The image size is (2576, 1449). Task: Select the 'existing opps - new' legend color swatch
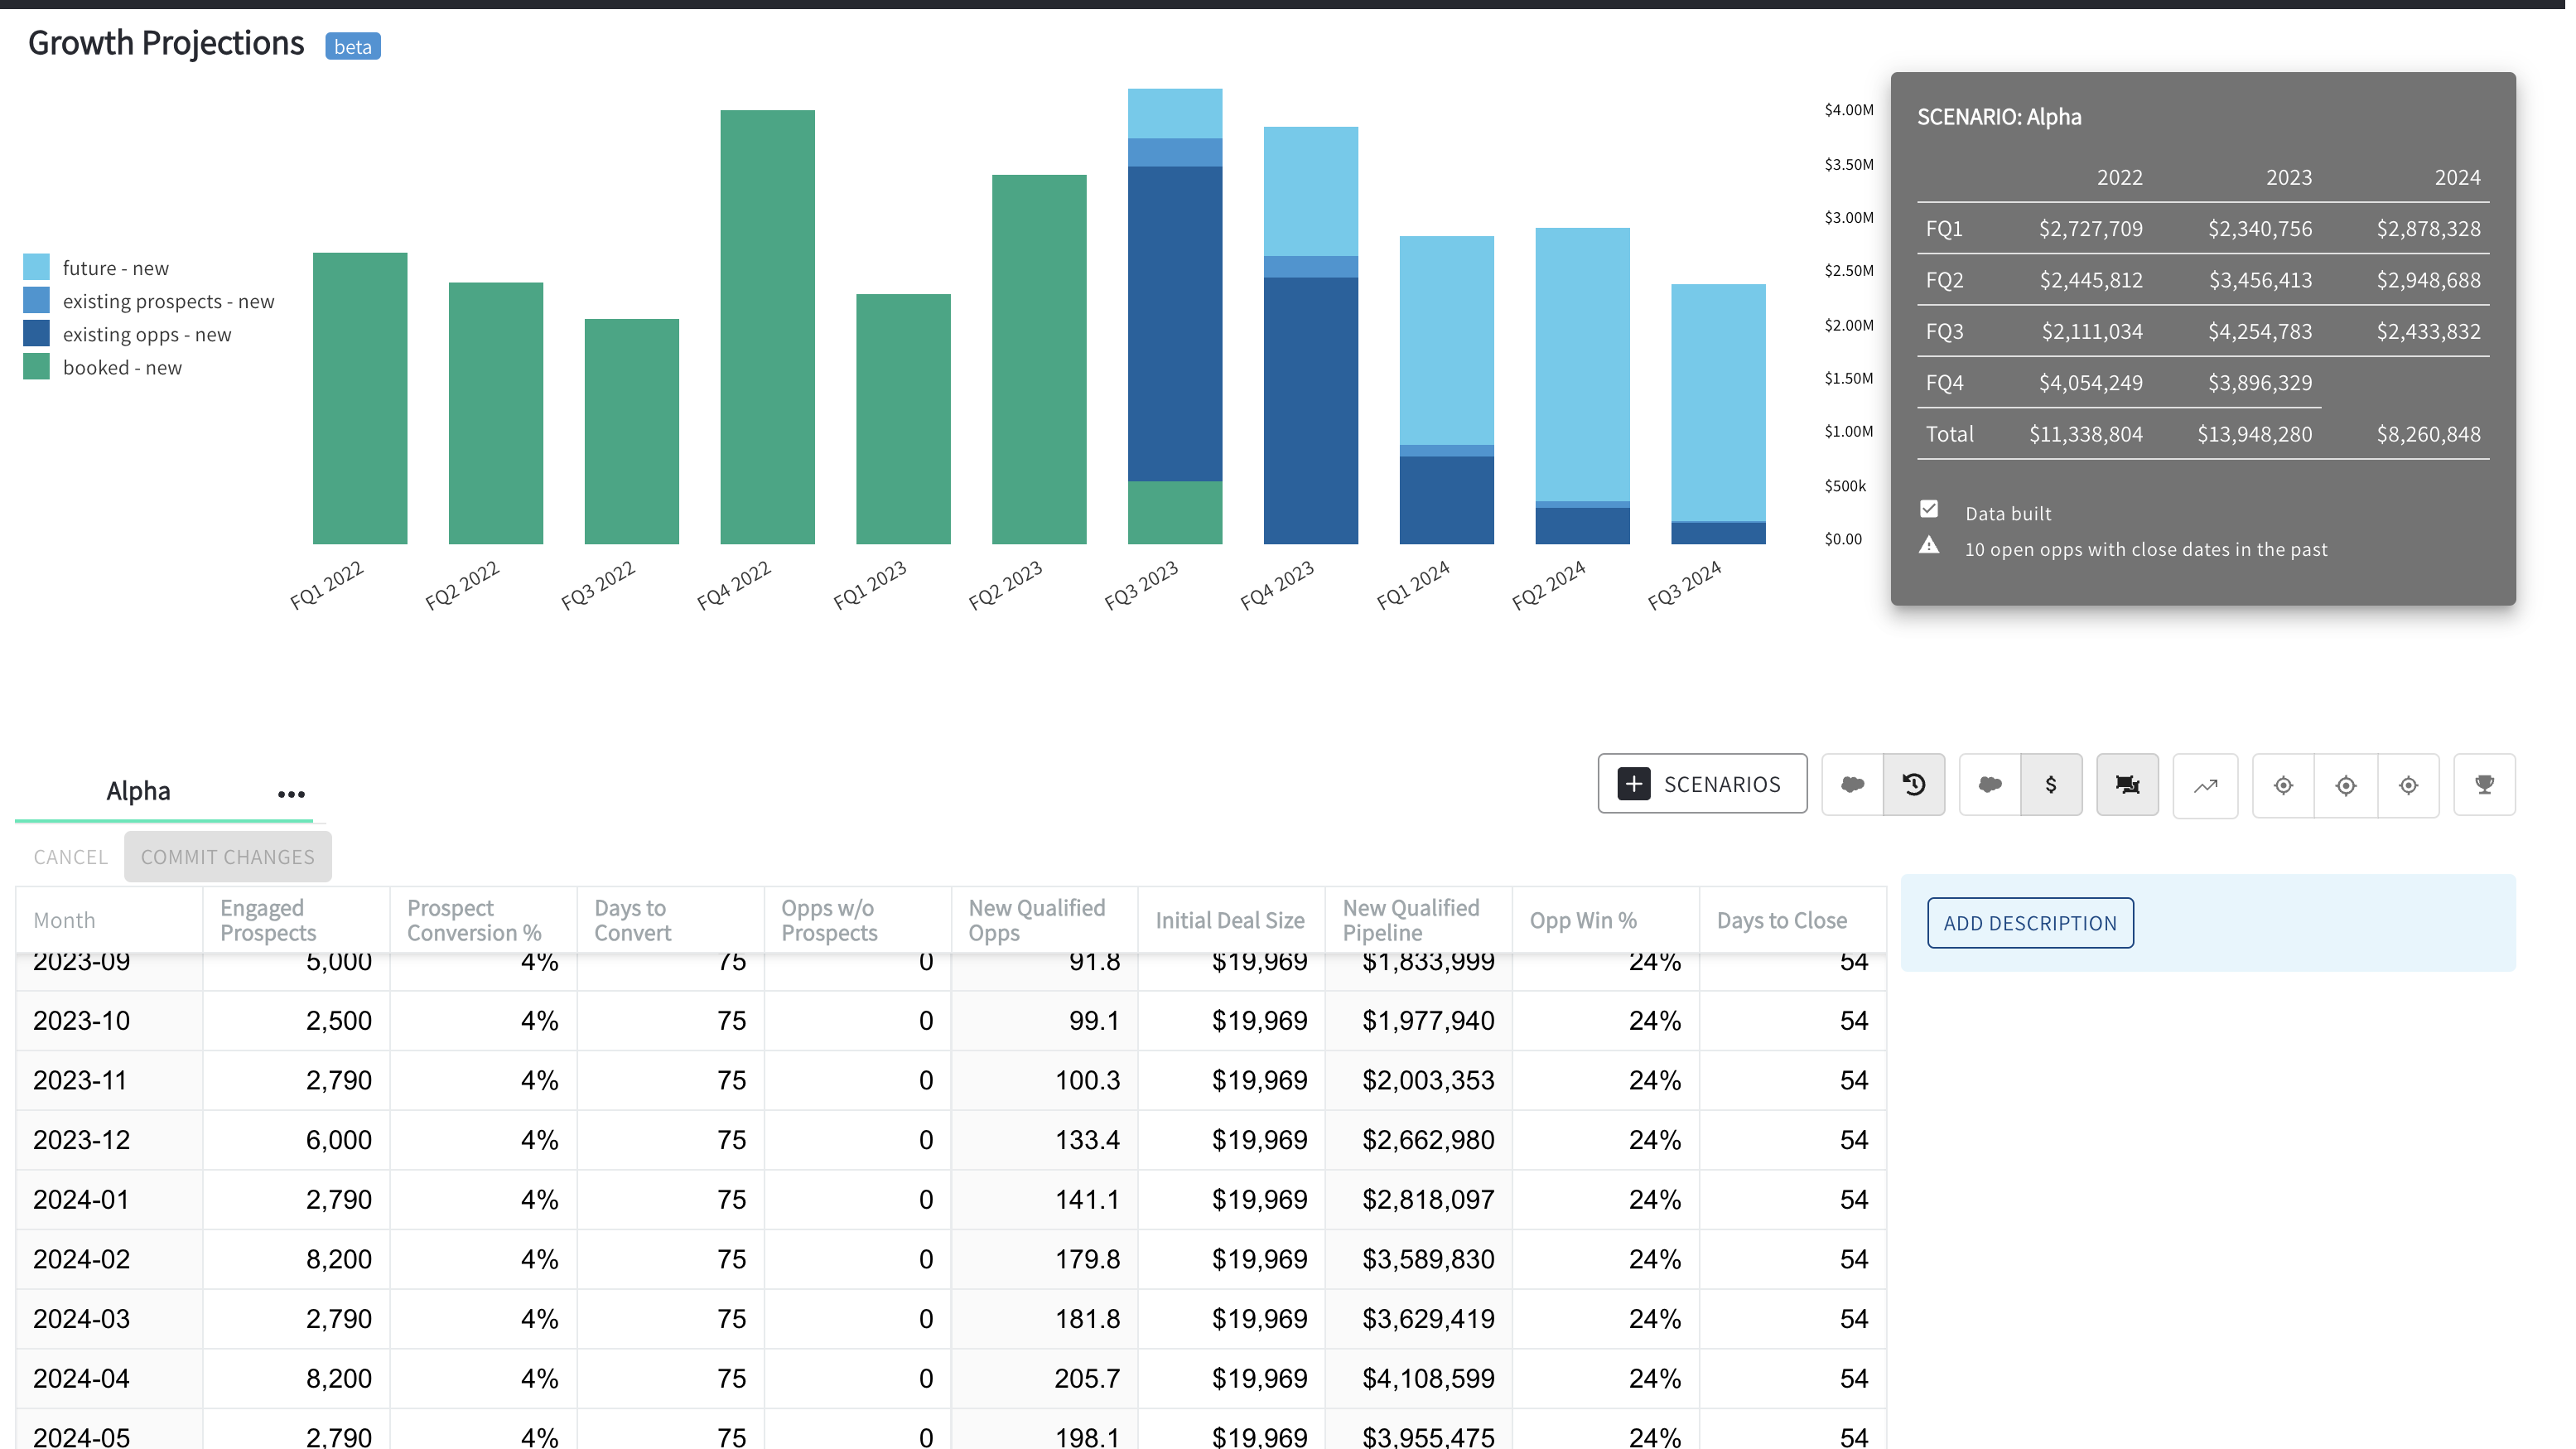pos(36,333)
